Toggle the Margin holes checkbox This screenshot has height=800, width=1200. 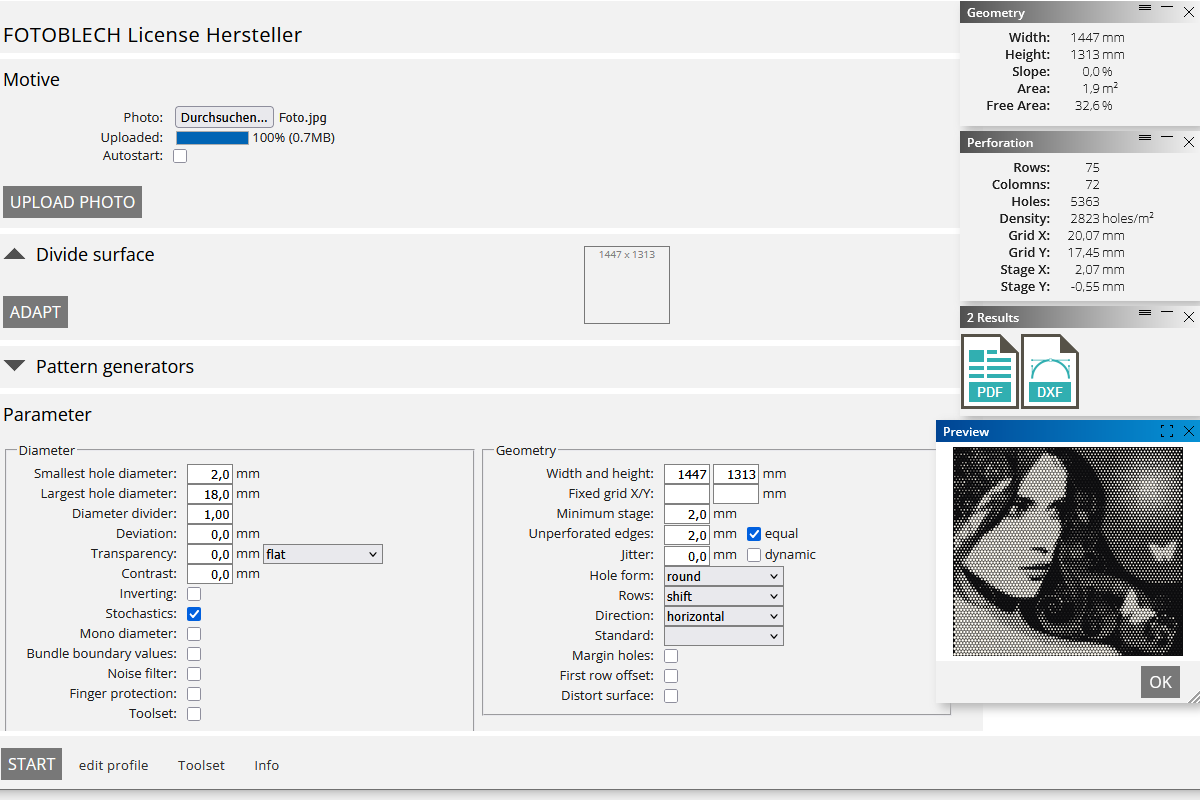point(671,656)
